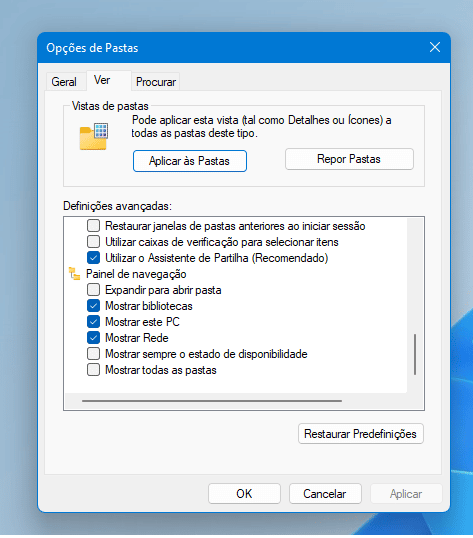The height and width of the screenshot is (538, 473).
Task: Enable Mostrar todas as pastas
Action: click(93, 370)
